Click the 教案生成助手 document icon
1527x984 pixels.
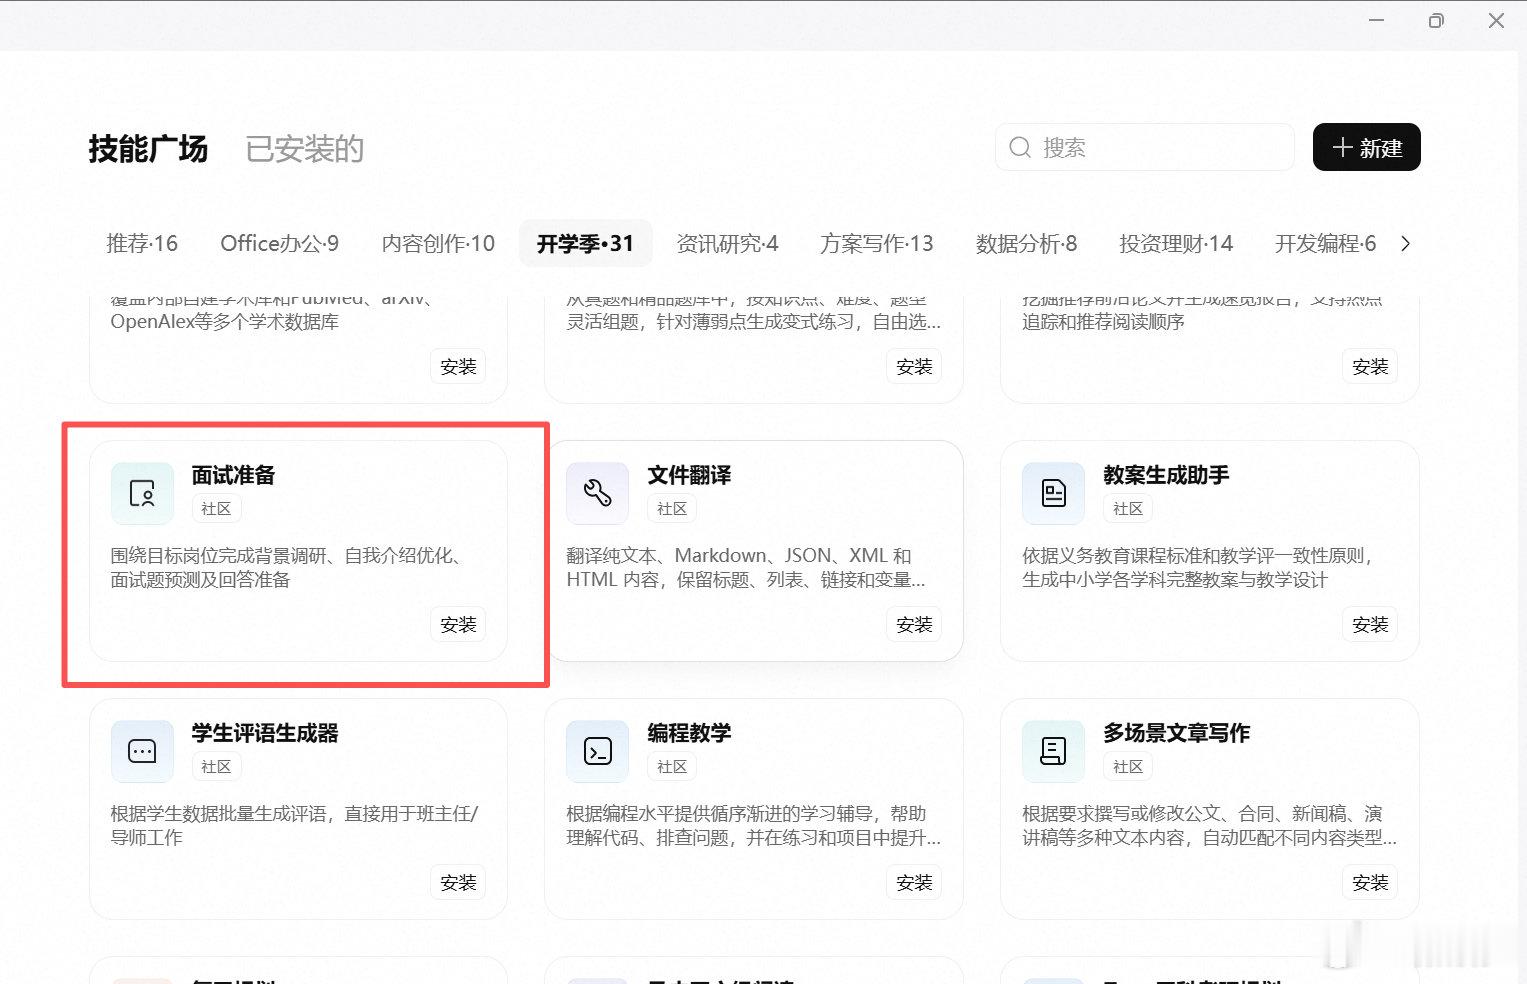[x=1054, y=493]
